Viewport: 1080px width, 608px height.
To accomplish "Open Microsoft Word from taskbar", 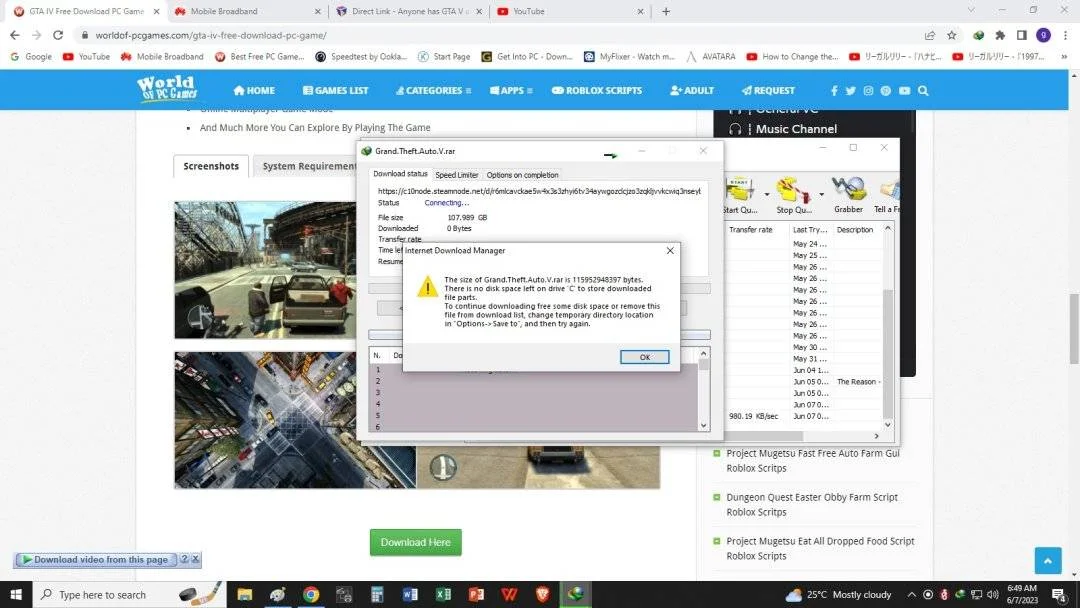I will [x=410, y=594].
